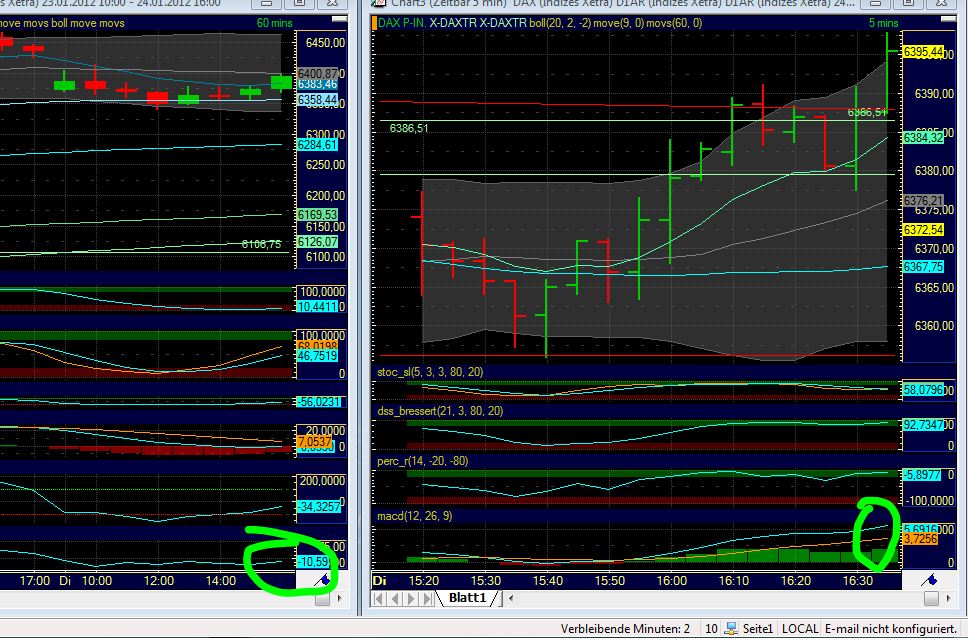Click the blue pointer icon below the price scale

pos(930,578)
